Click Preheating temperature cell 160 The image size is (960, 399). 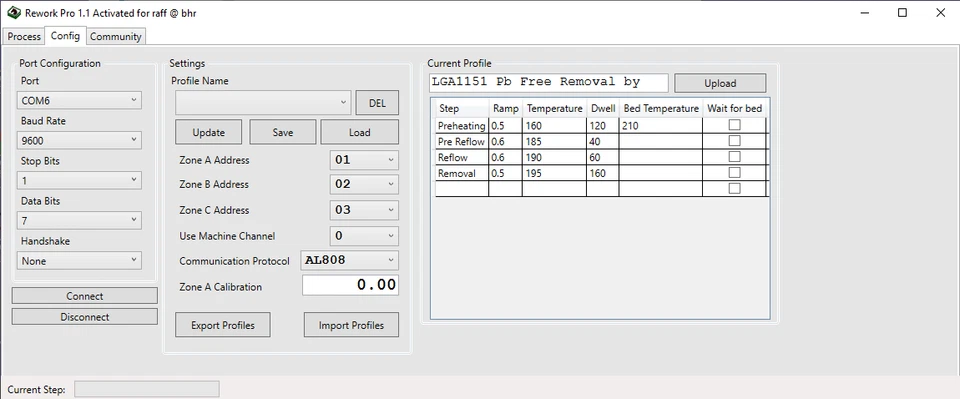[x=555, y=125]
